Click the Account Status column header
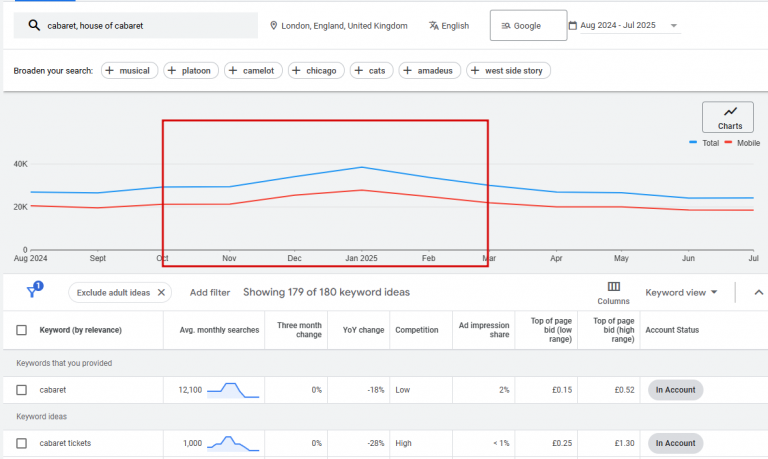Image resolution: width=768 pixels, height=459 pixels. [672, 330]
